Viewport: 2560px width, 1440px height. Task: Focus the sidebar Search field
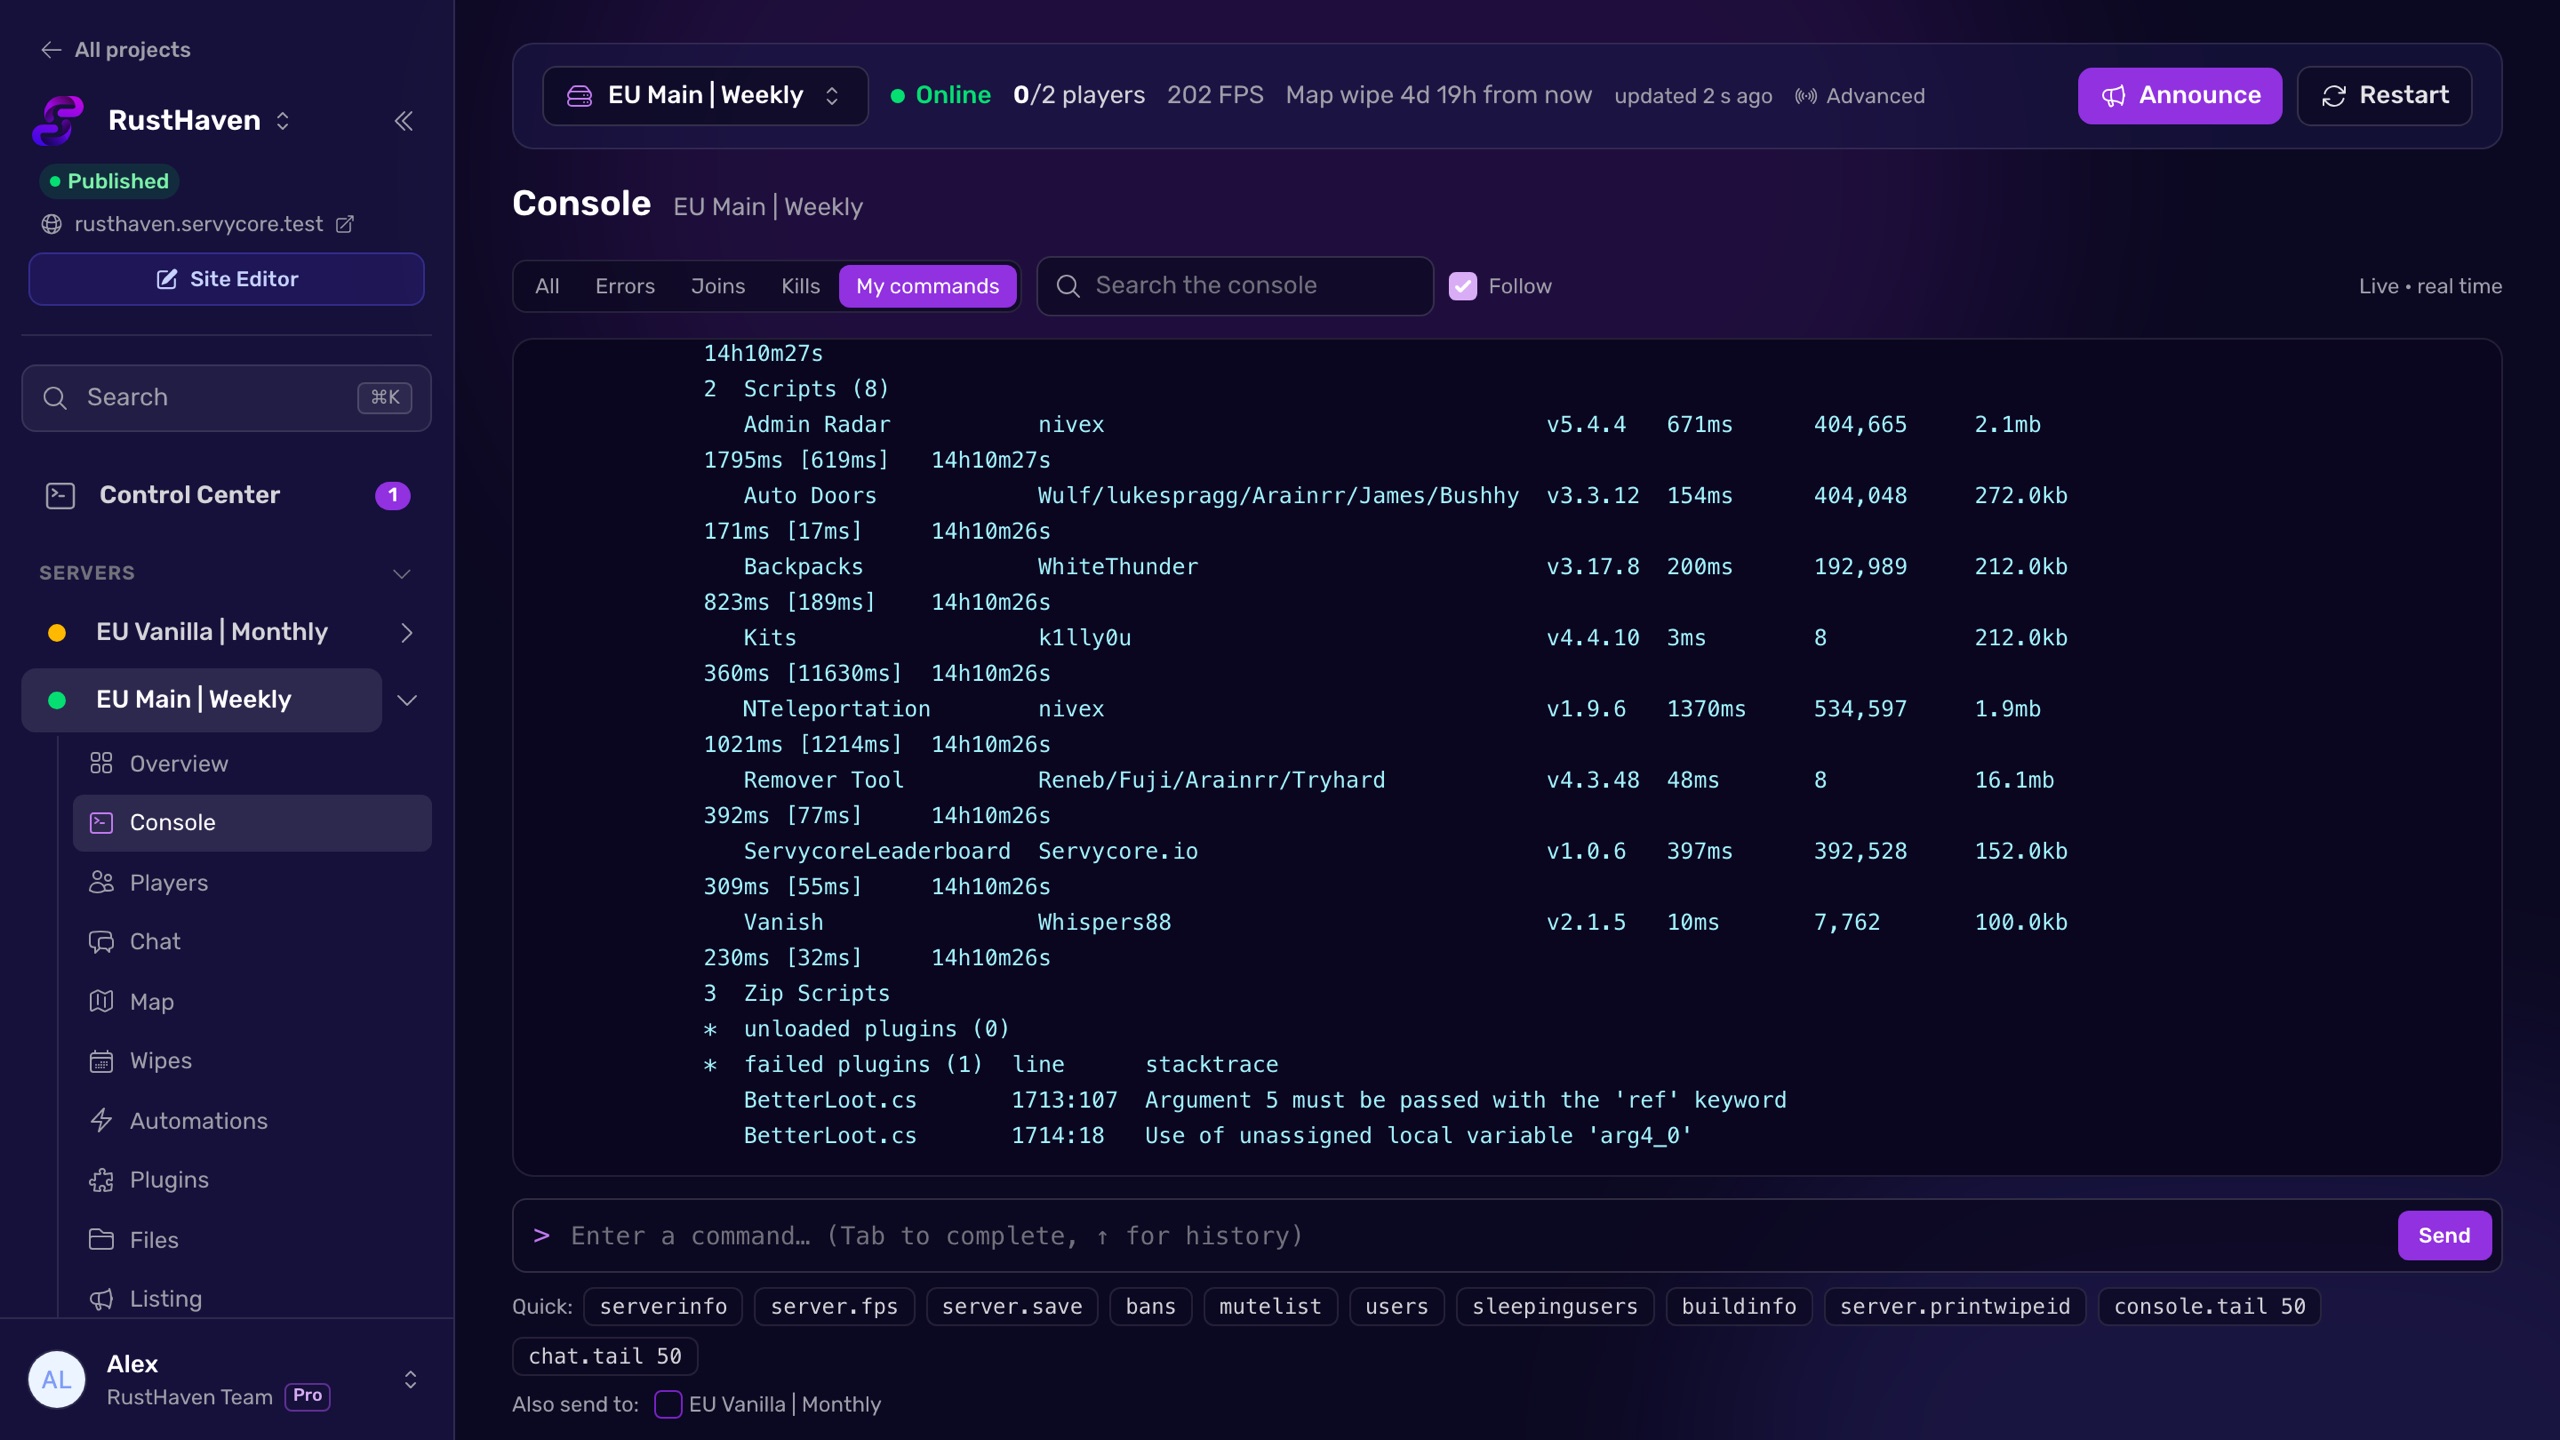point(227,398)
